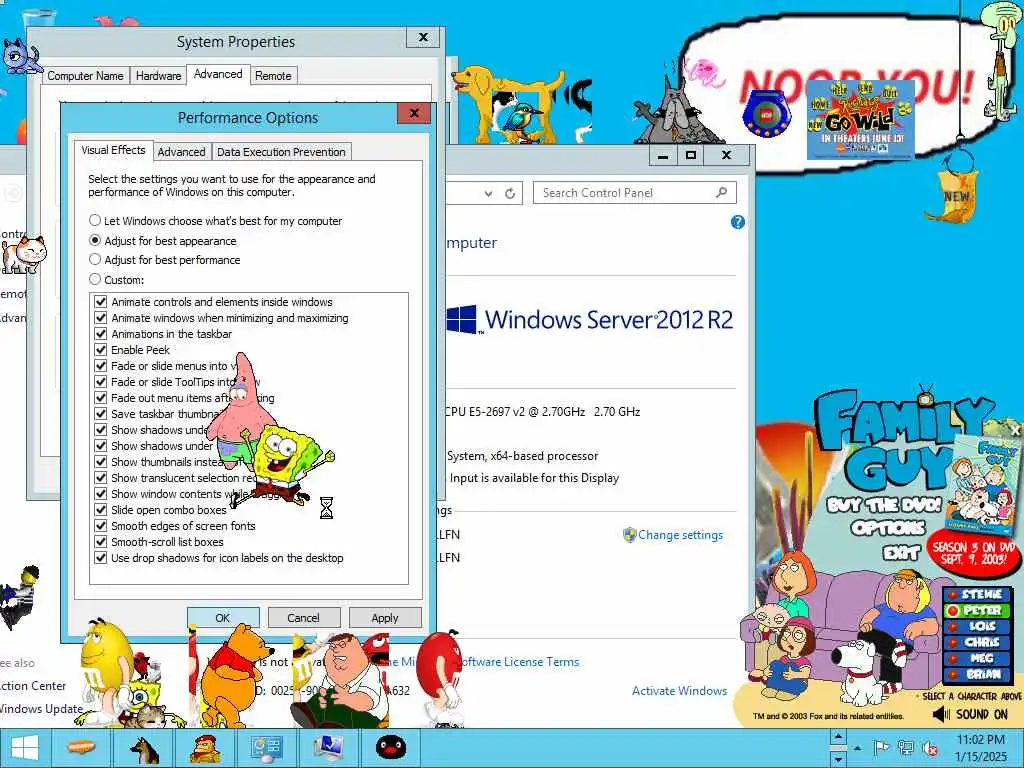Uncheck Show translucent selection rectangle
Image resolution: width=1024 pixels, height=768 pixels.
(x=101, y=478)
